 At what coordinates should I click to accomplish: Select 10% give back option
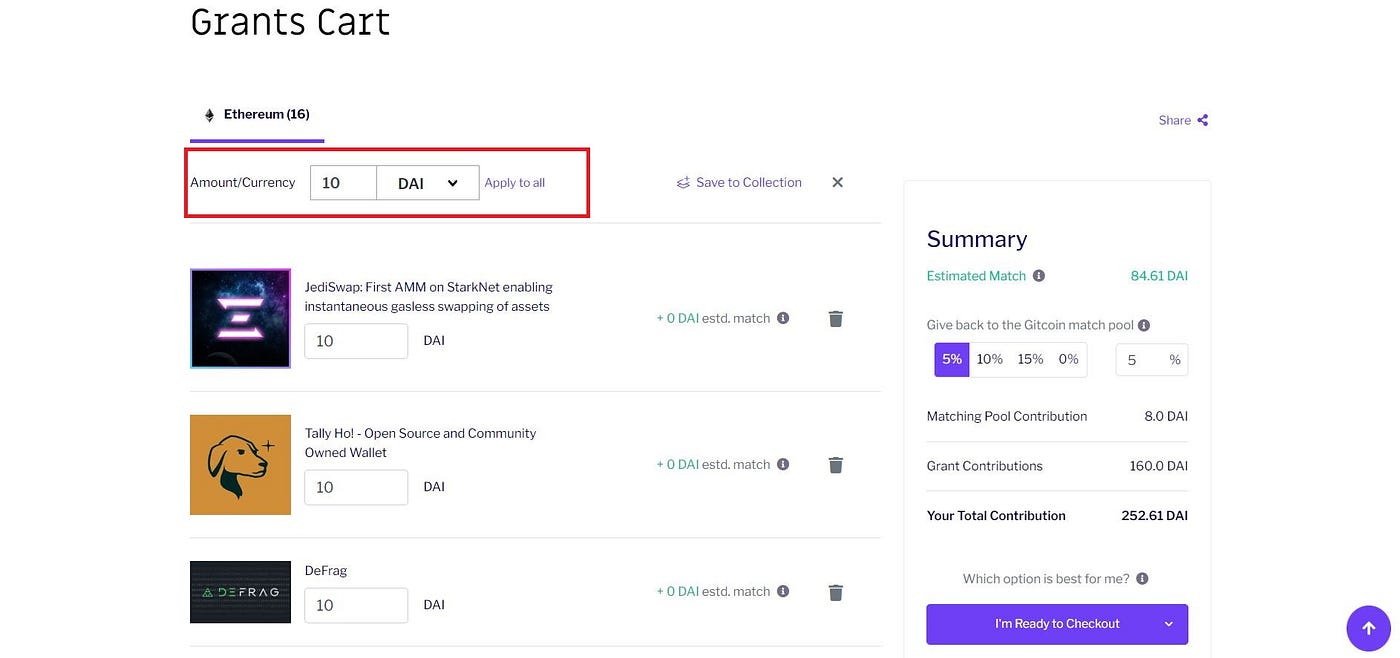point(989,359)
